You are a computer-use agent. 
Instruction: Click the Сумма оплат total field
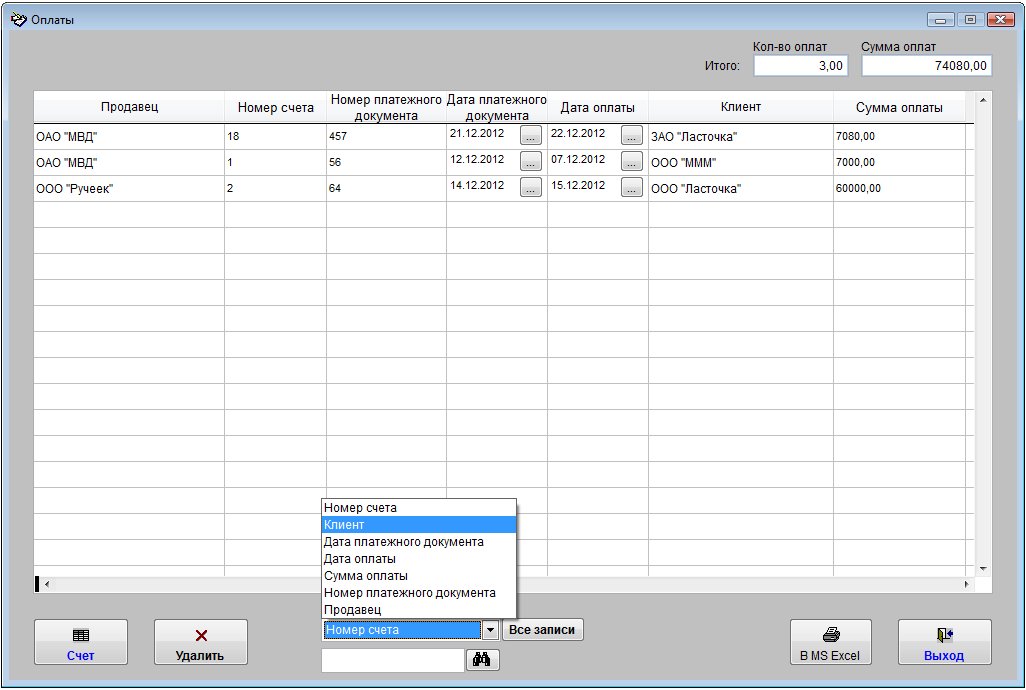click(926, 66)
